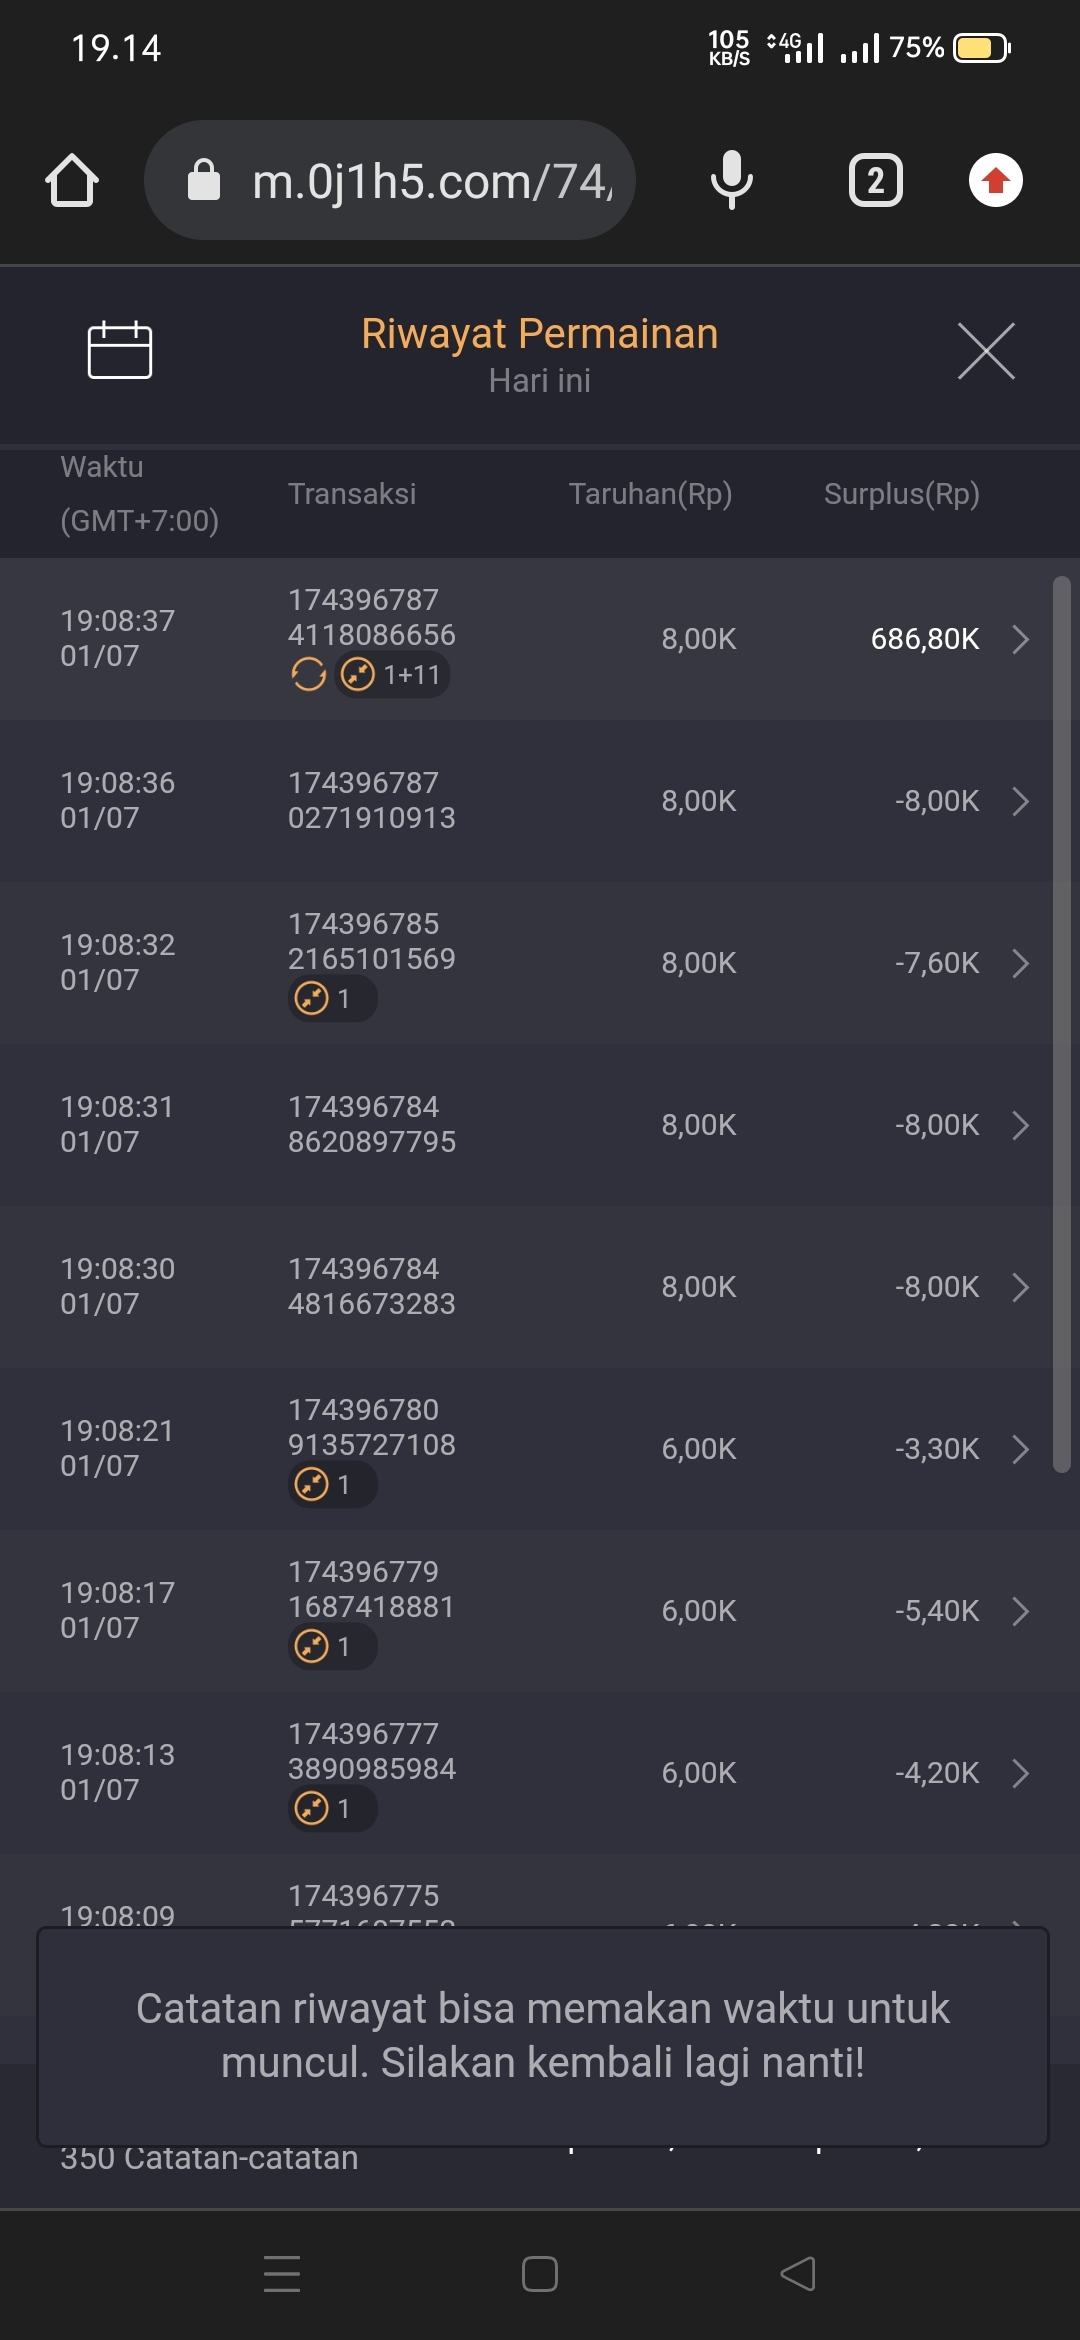Tap the Surplus(Rp) column header
1080x2340 pixels.
pyautogui.click(x=901, y=494)
